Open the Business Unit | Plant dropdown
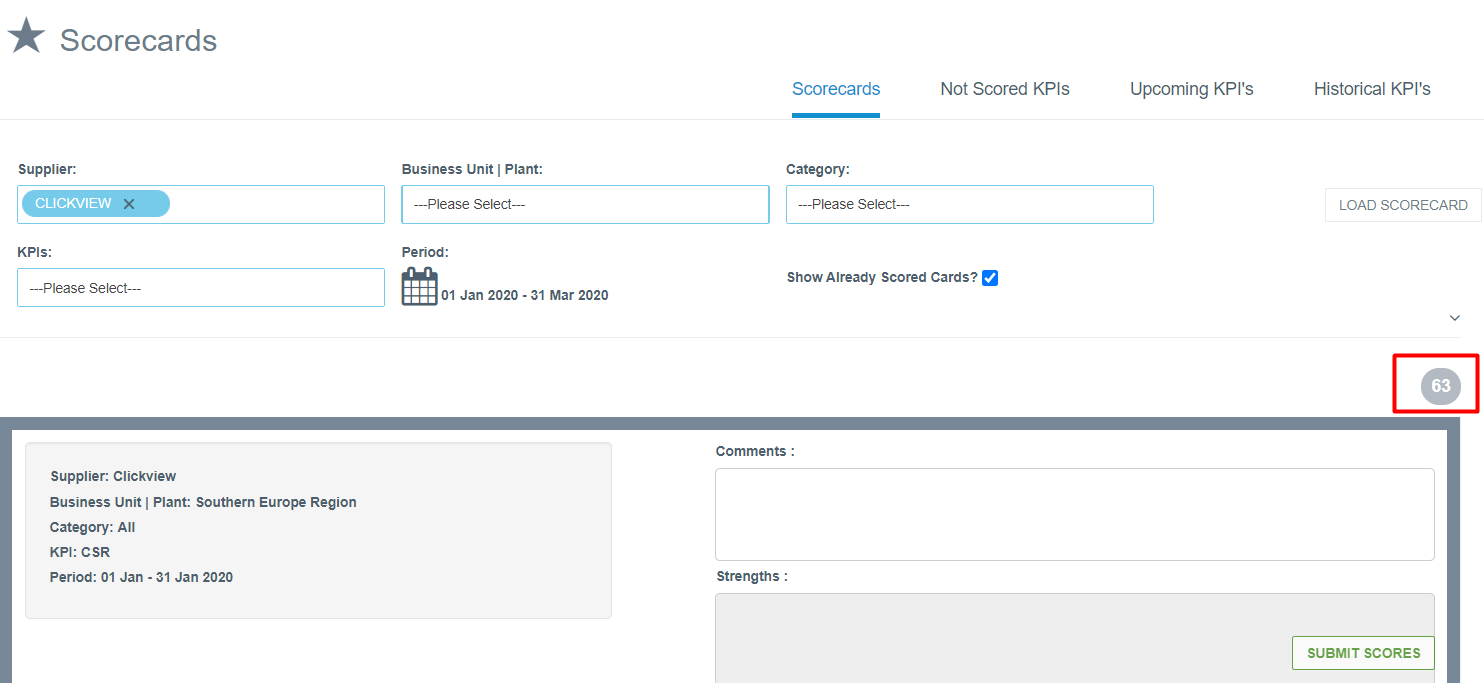 pyautogui.click(x=585, y=204)
